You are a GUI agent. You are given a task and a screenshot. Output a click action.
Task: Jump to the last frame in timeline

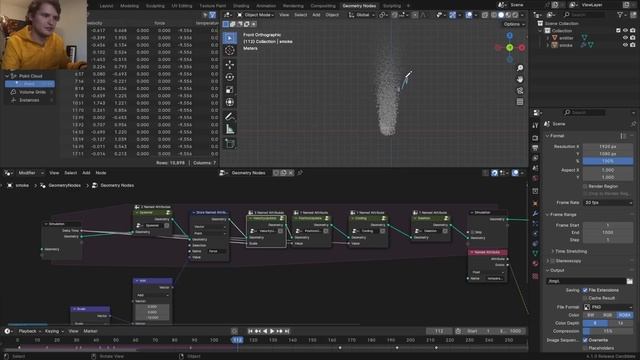[287, 331]
